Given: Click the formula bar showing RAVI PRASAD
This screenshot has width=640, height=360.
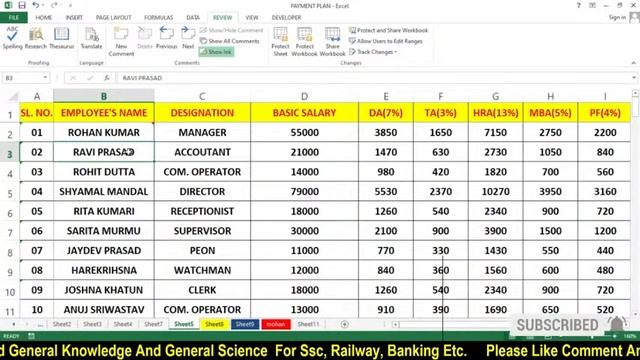Looking at the screenshot, I should tap(373, 78).
